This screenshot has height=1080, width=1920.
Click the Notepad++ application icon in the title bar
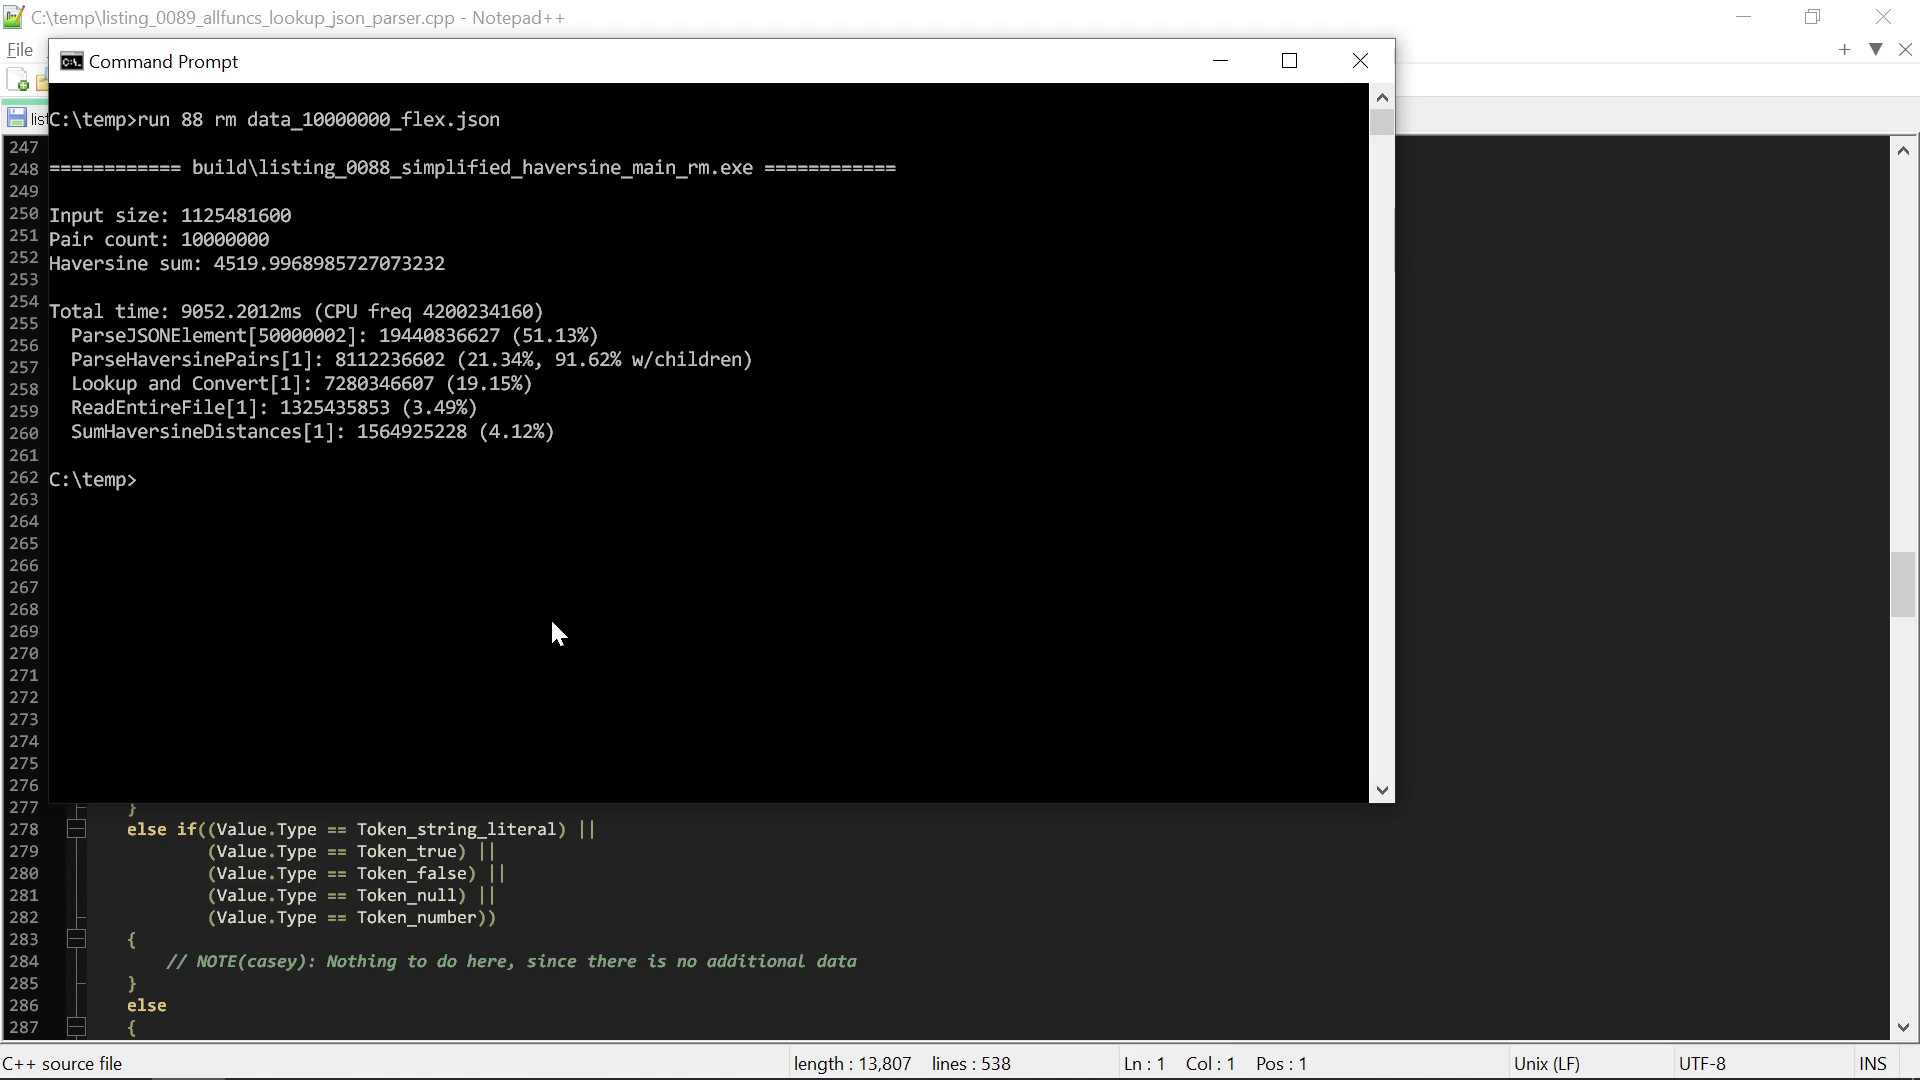(x=13, y=17)
